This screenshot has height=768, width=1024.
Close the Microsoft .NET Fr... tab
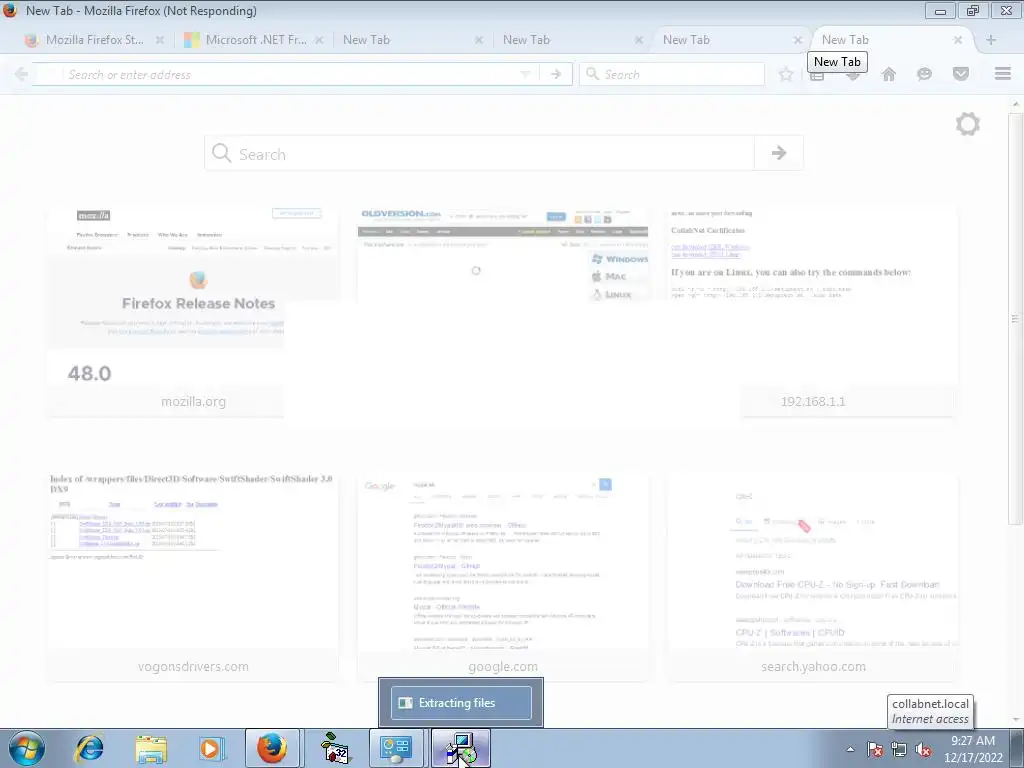click(x=319, y=40)
